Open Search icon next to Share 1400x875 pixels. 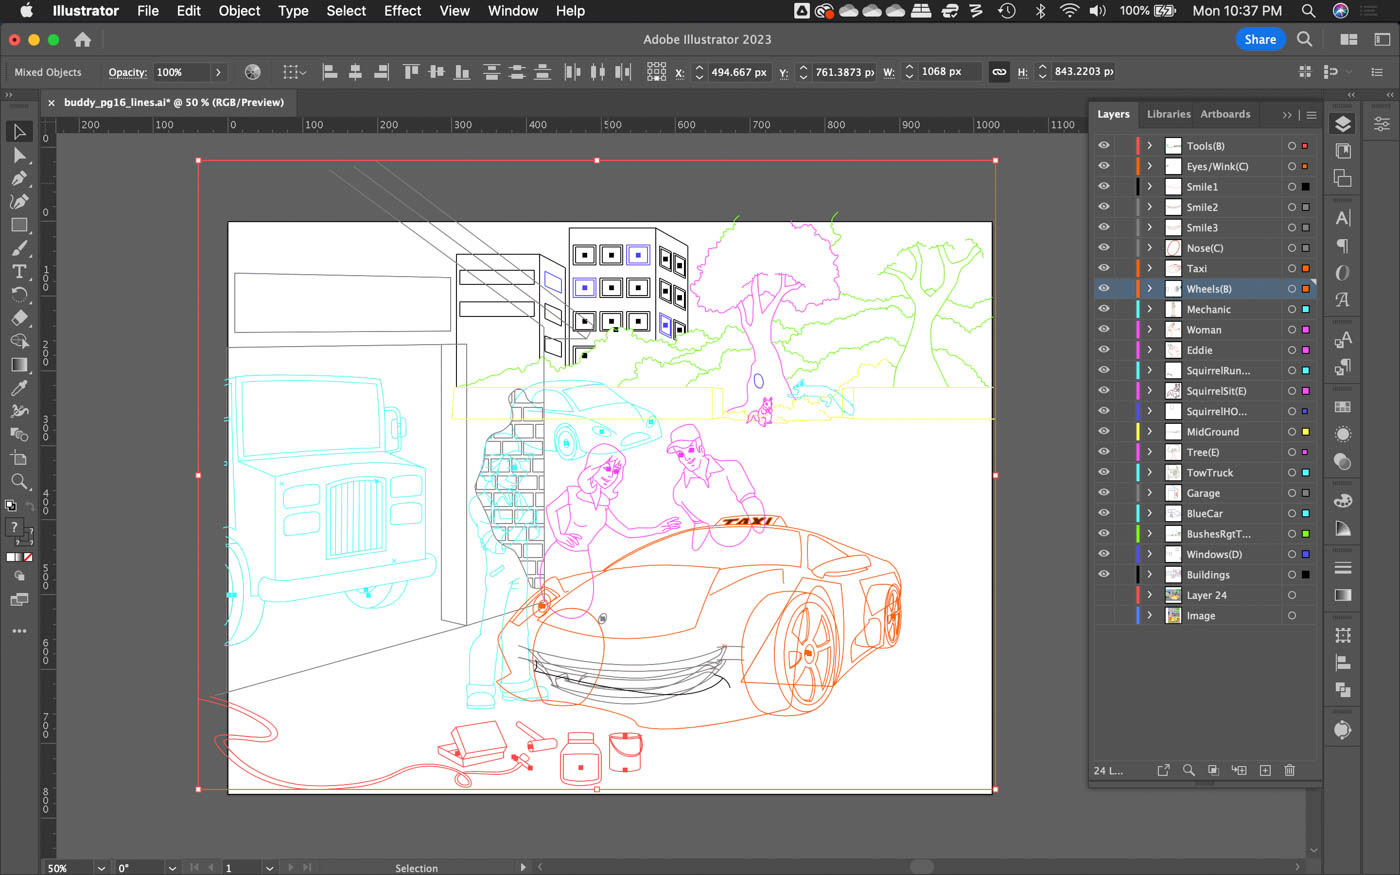[x=1304, y=39]
